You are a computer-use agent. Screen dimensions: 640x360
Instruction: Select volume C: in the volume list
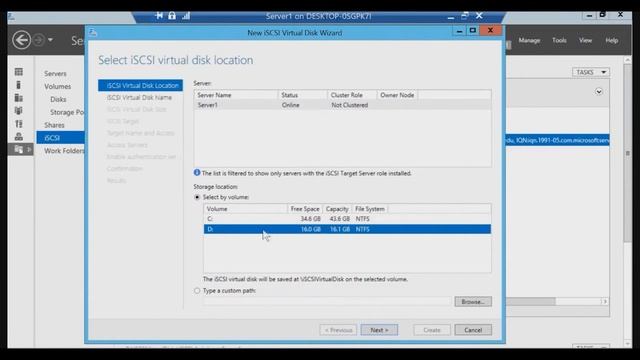click(x=347, y=219)
